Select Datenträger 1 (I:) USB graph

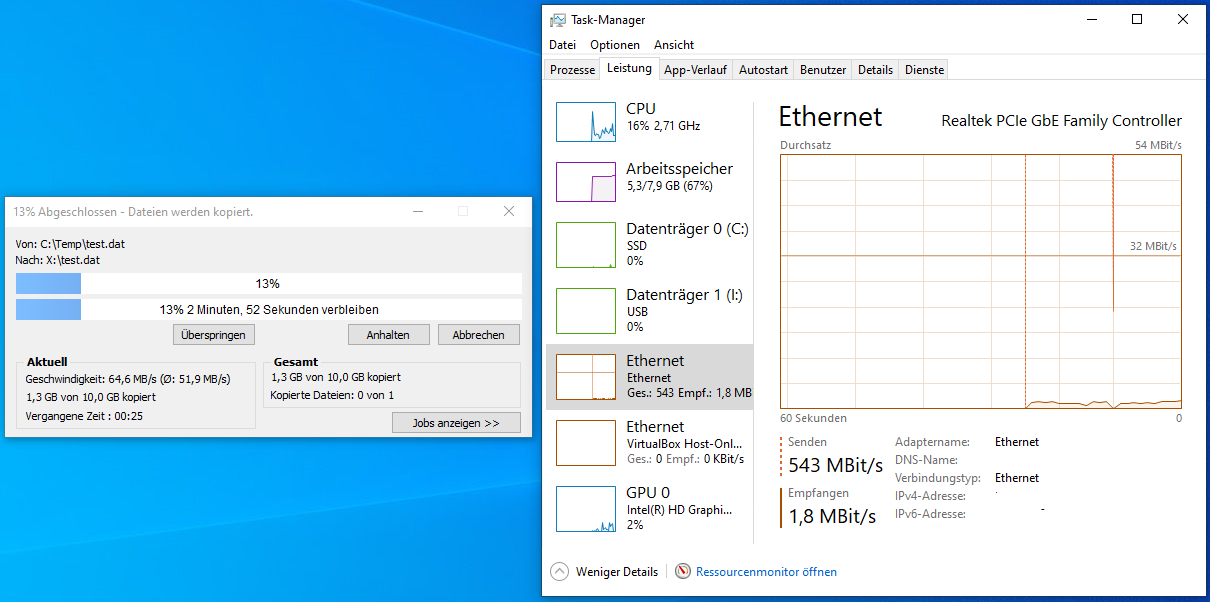pos(585,311)
